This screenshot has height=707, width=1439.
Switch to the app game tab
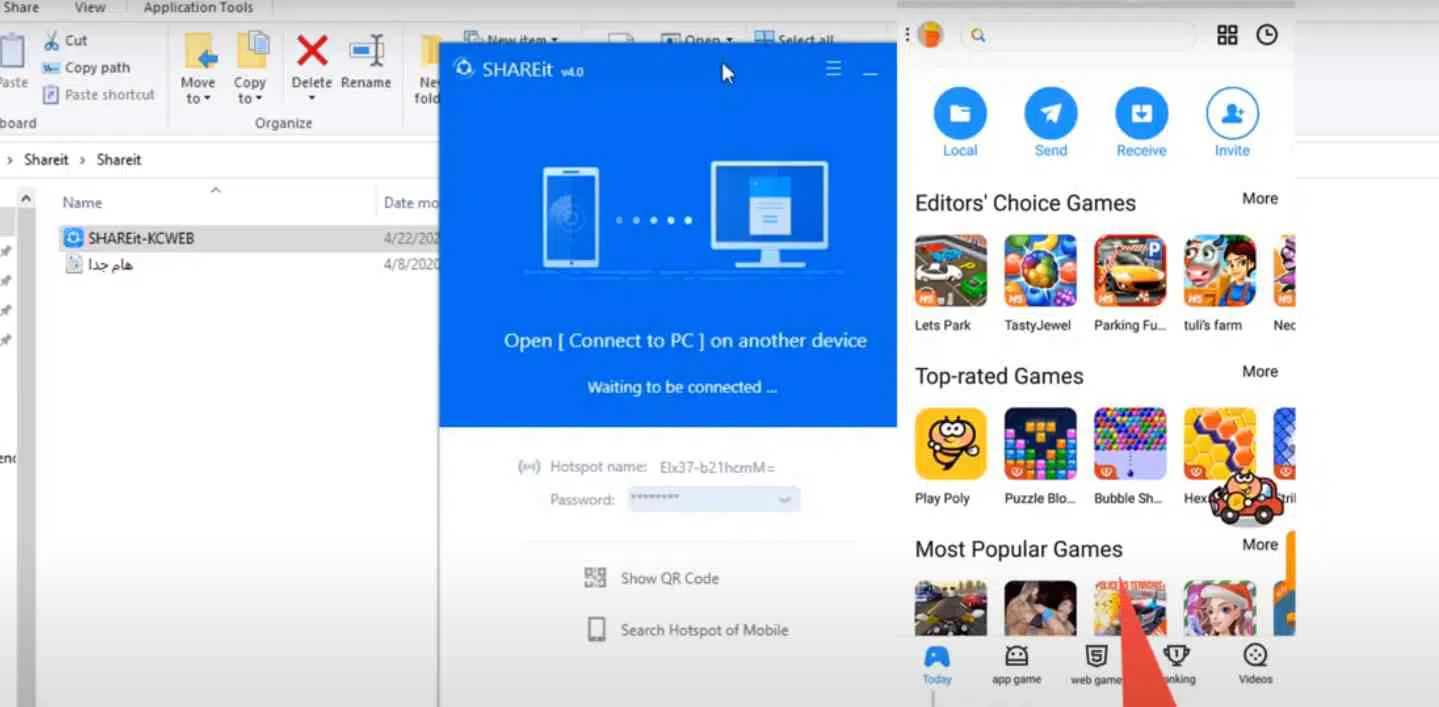pos(1017,665)
